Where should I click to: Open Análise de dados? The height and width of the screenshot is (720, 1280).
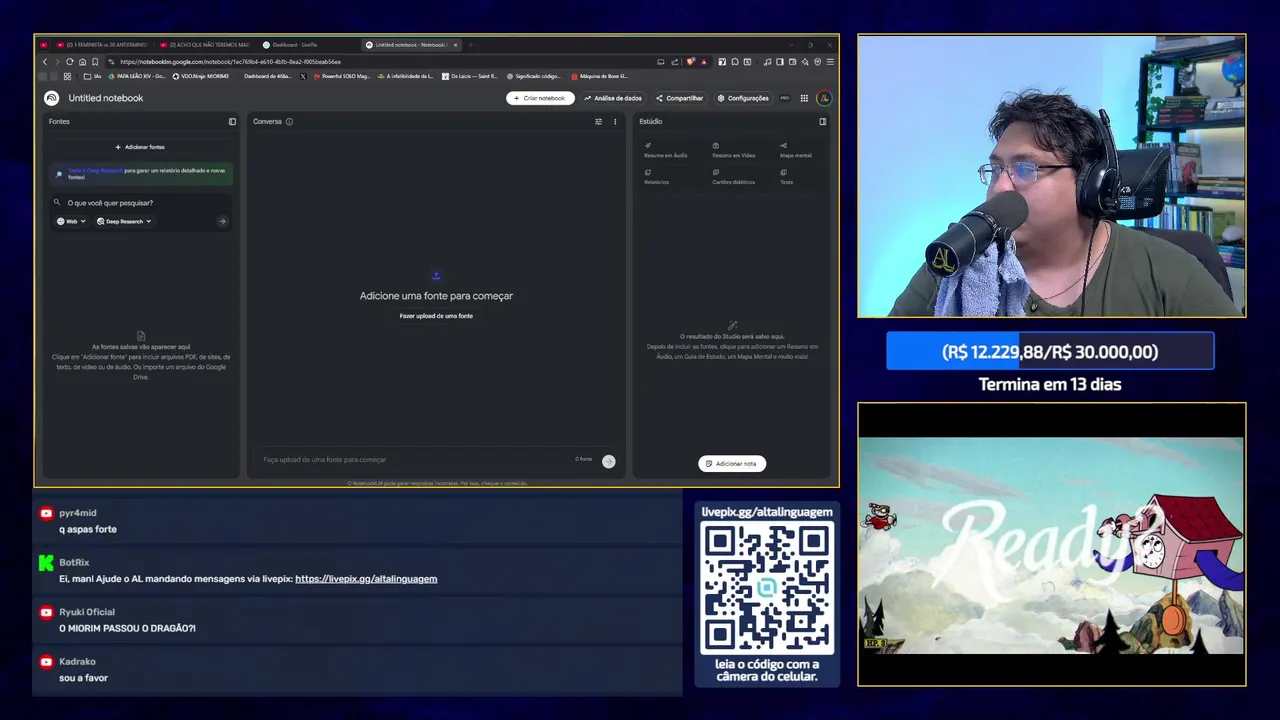pos(613,98)
